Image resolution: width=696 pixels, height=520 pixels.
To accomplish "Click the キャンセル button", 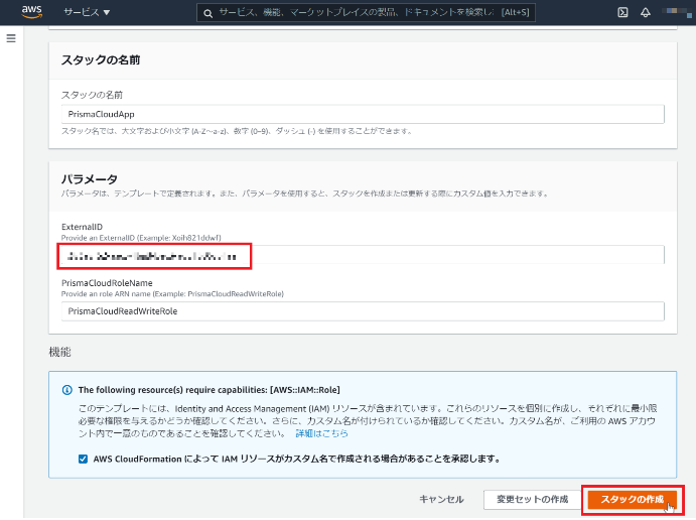I will tap(442, 499).
